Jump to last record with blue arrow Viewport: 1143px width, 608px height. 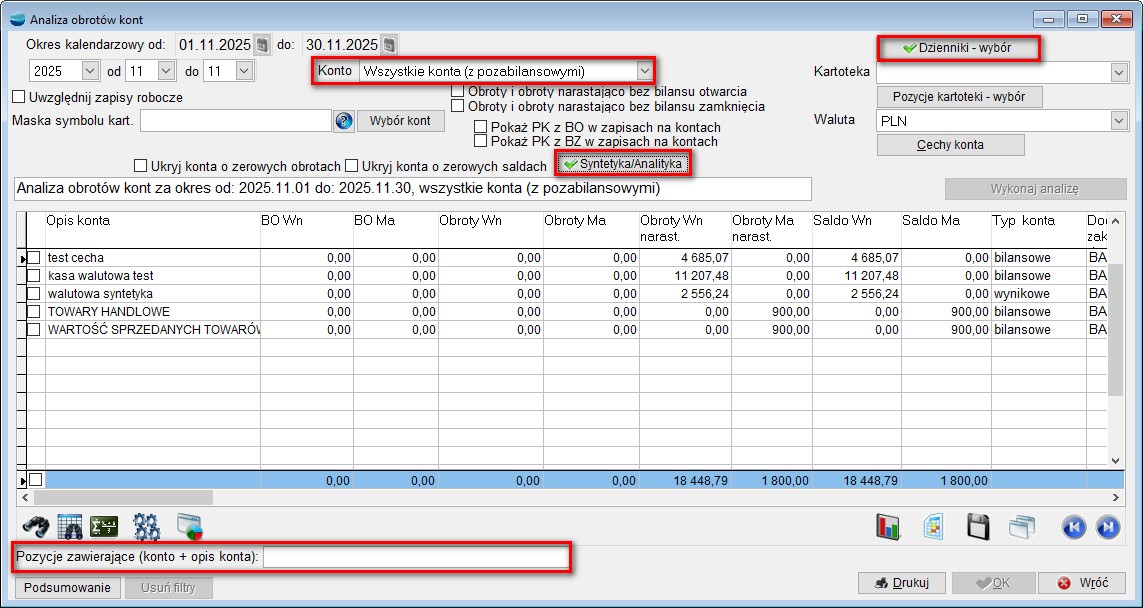[x=1107, y=527]
